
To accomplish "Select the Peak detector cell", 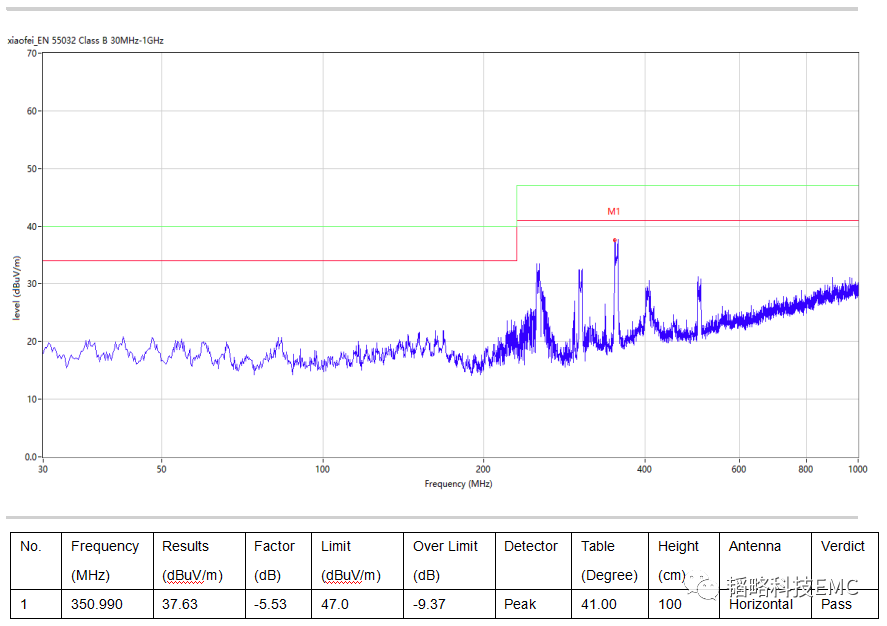I will pos(520,604).
